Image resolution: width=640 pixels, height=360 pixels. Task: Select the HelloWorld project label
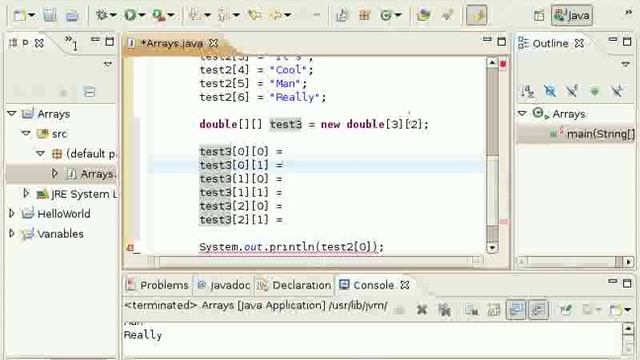pos(64,213)
